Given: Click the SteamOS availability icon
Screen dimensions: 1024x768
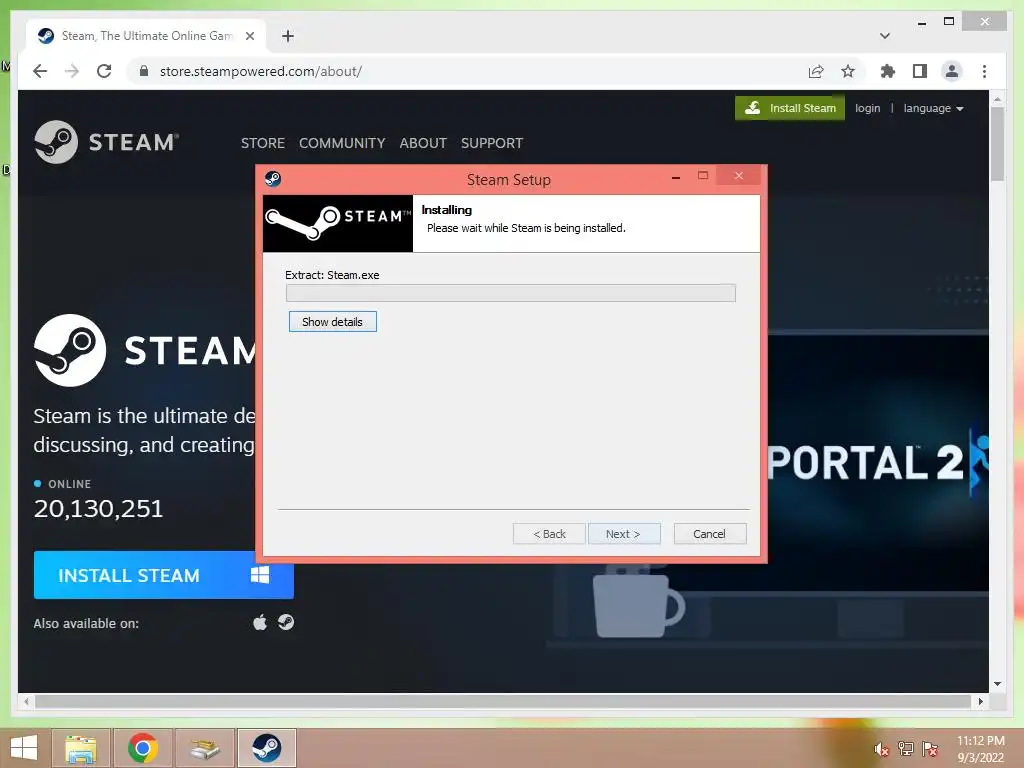Looking at the screenshot, I should [286, 622].
